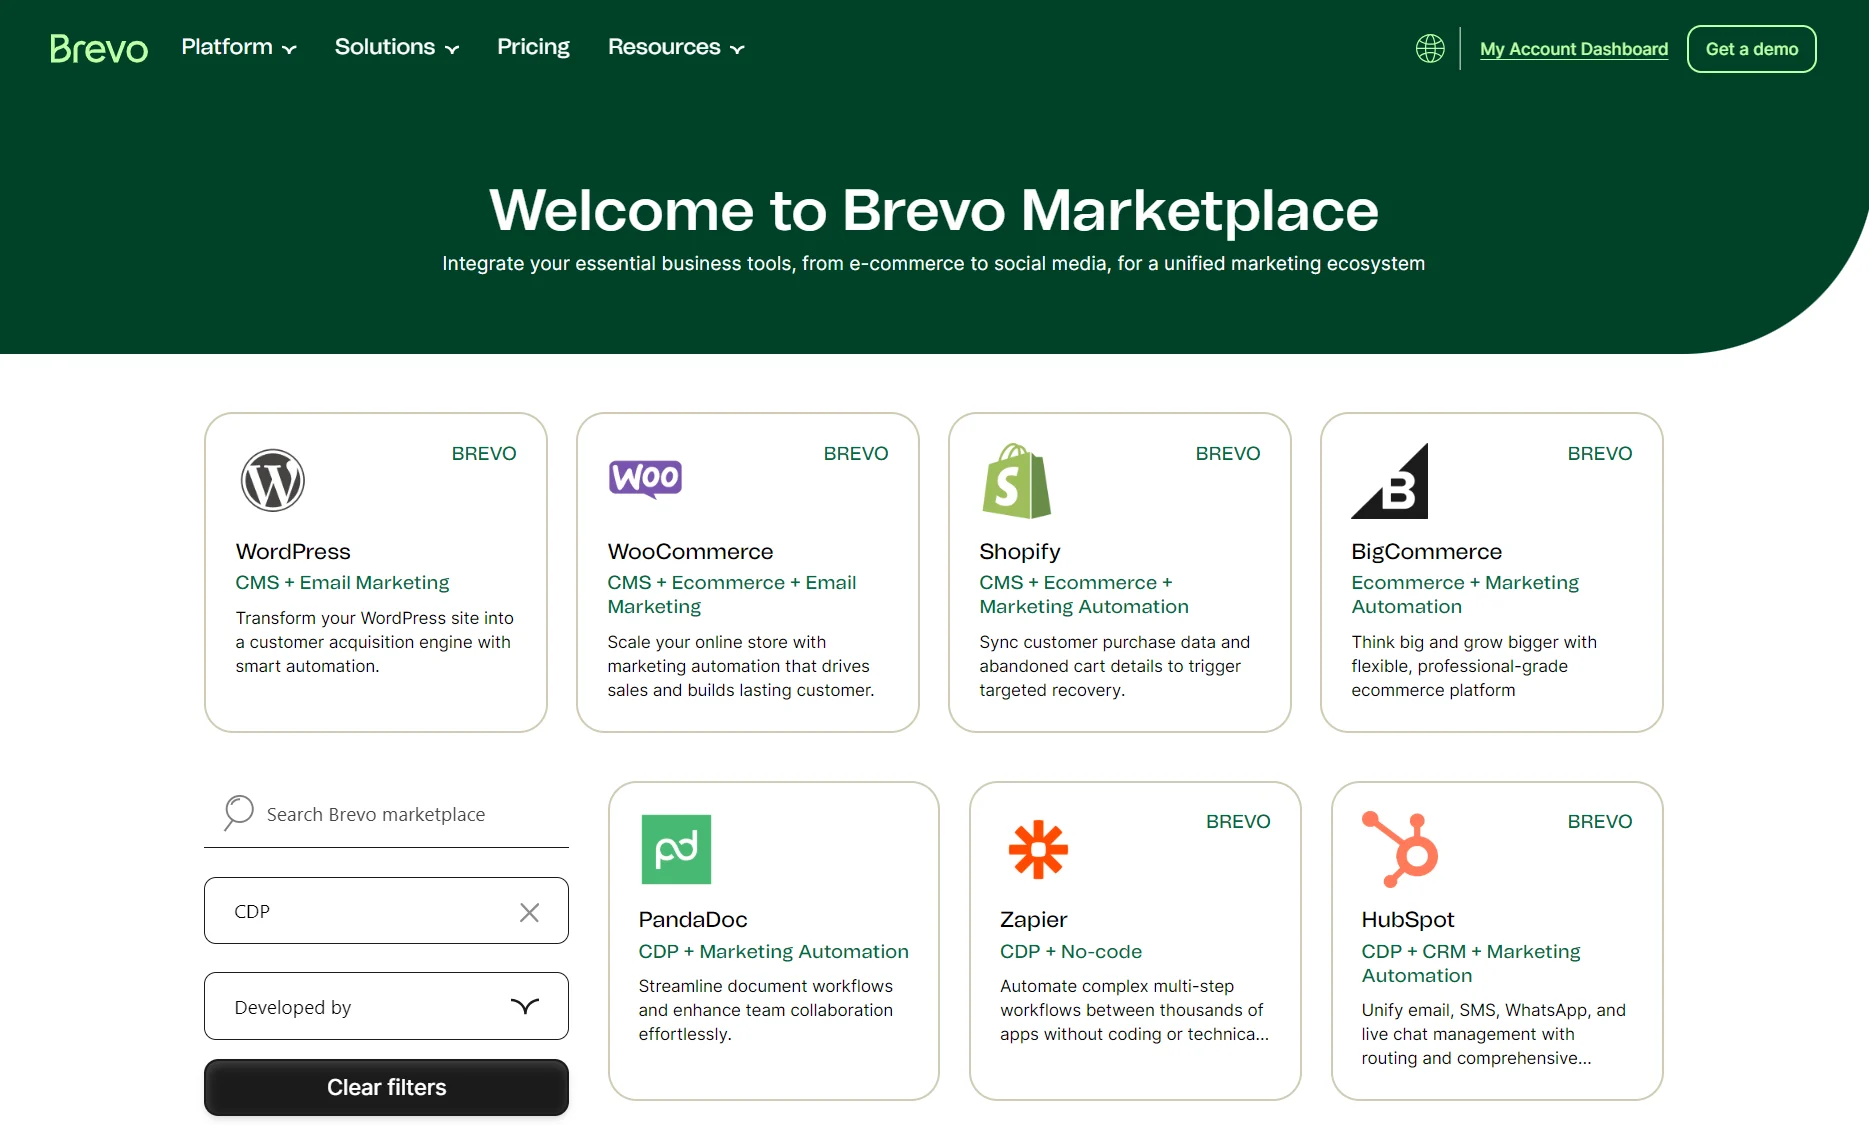Click the Brevo logo
1869x1125 pixels.
point(99,48)
